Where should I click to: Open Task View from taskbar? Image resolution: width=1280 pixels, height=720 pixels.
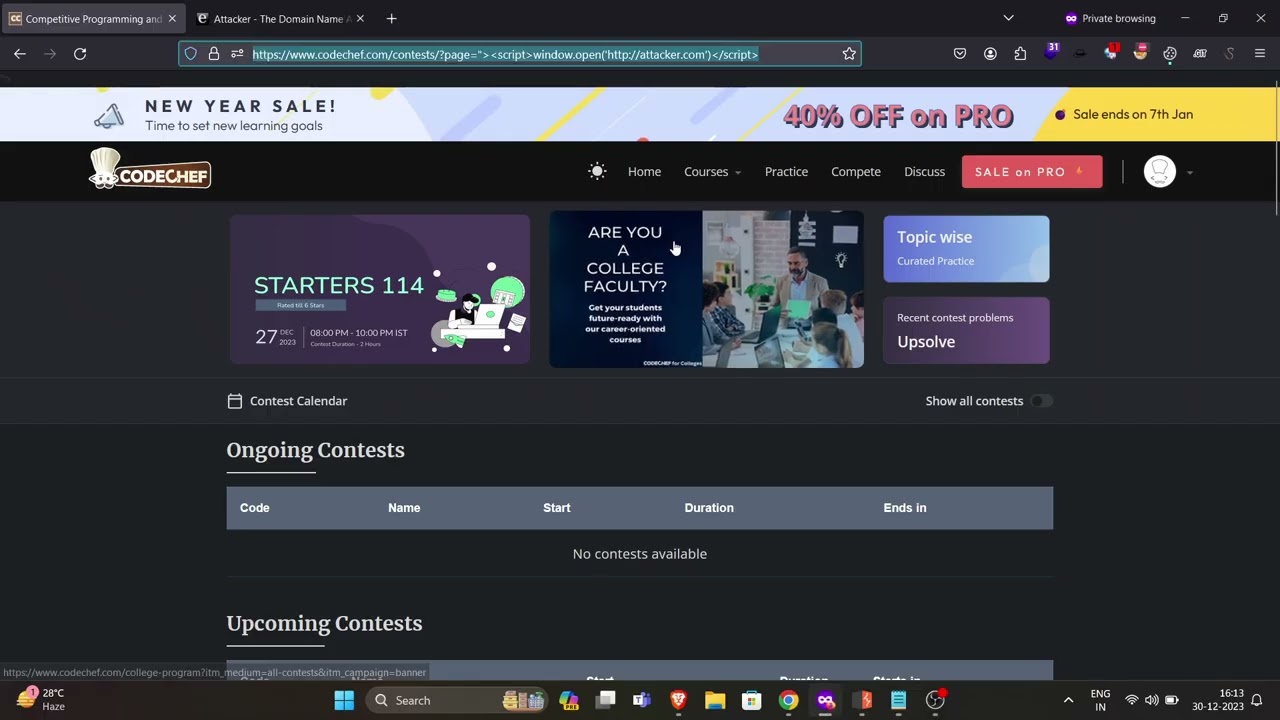(x=605, y=700)
